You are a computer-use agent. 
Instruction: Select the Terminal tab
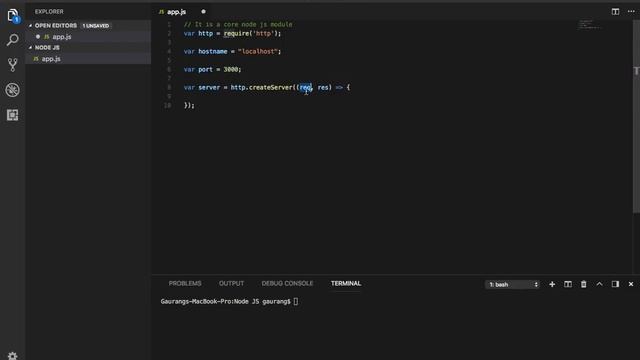(x=346, y=283)
